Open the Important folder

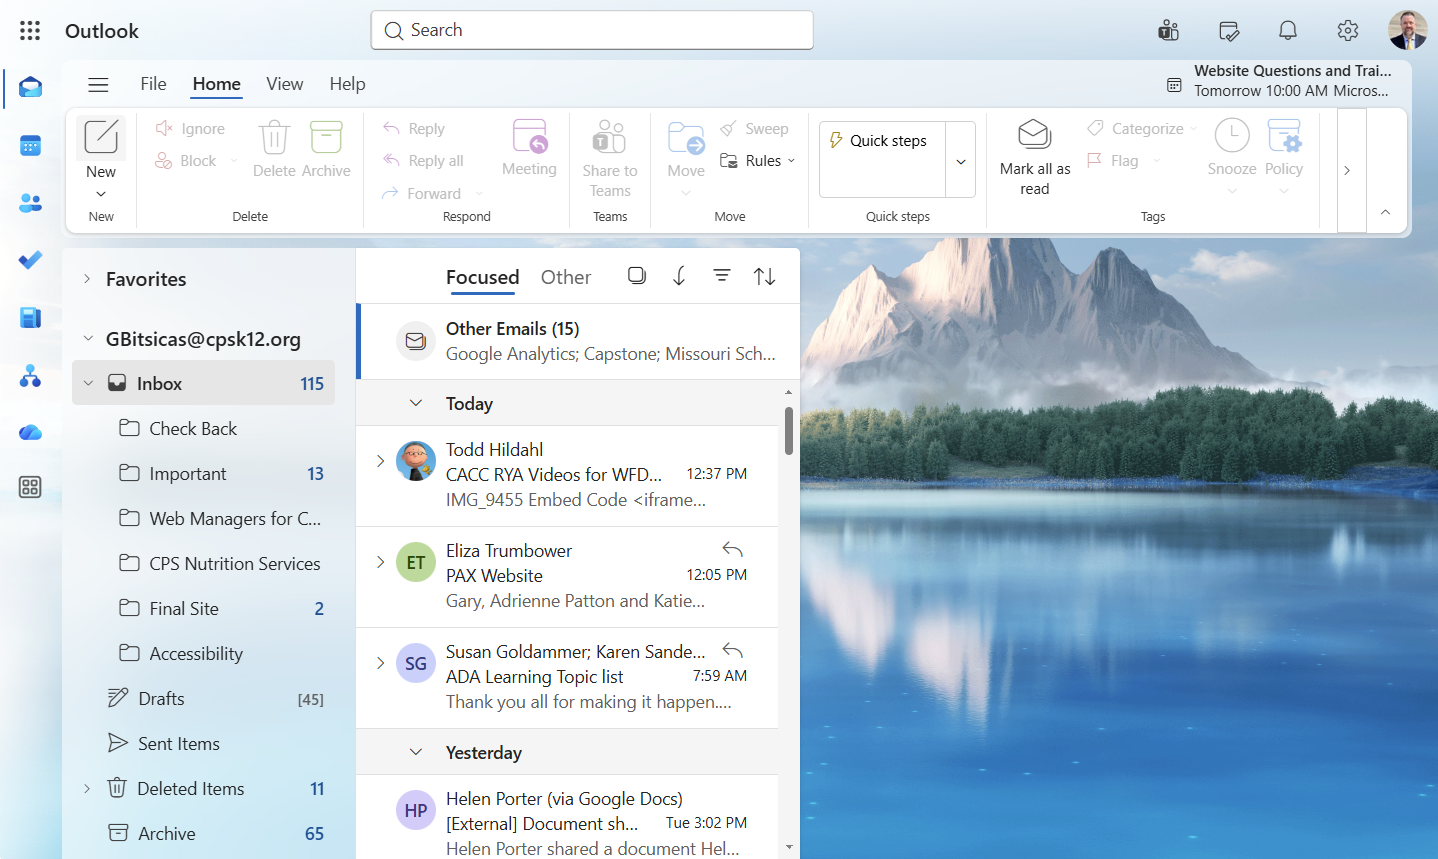203,474
